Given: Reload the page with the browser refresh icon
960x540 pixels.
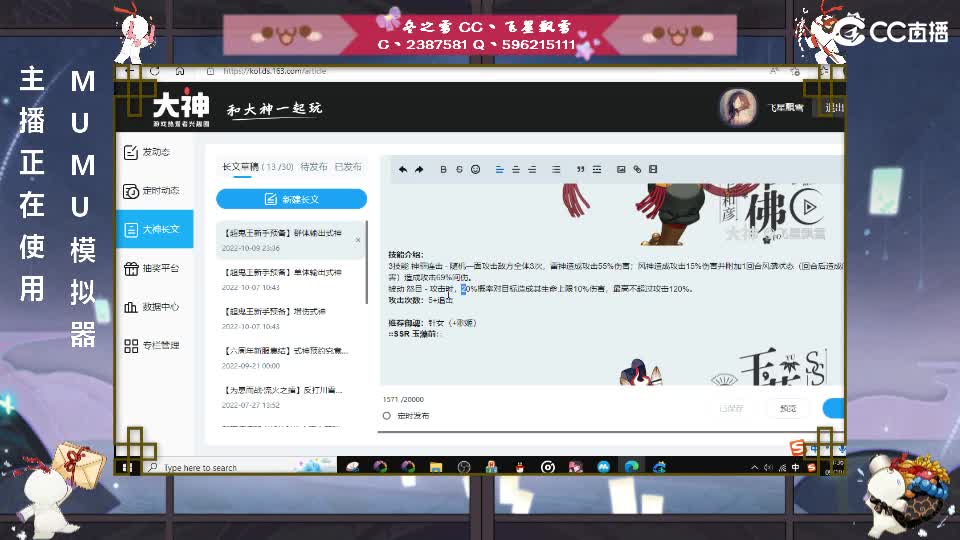Looking at the screenshot, I should [x=154, y=71].
